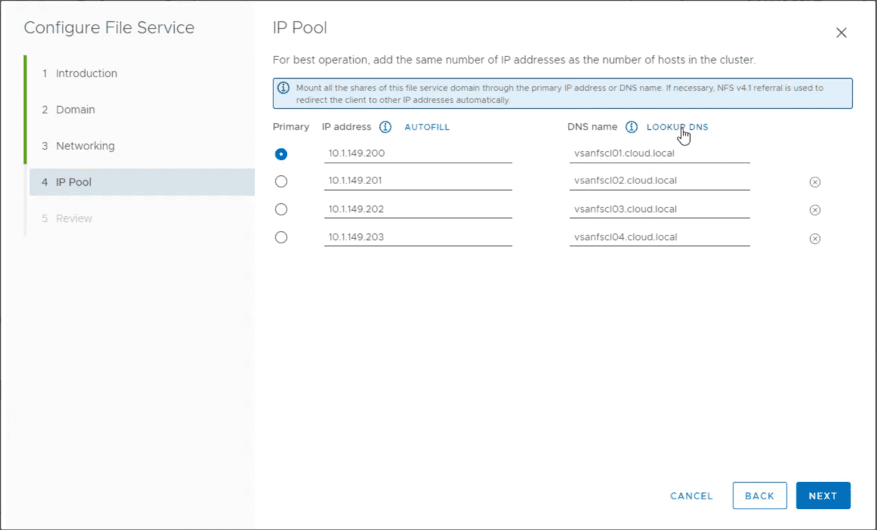Edit the IP address field 10.1.149.203
Viewport: 877px width, 530px height.
click(x=418, y=237)
